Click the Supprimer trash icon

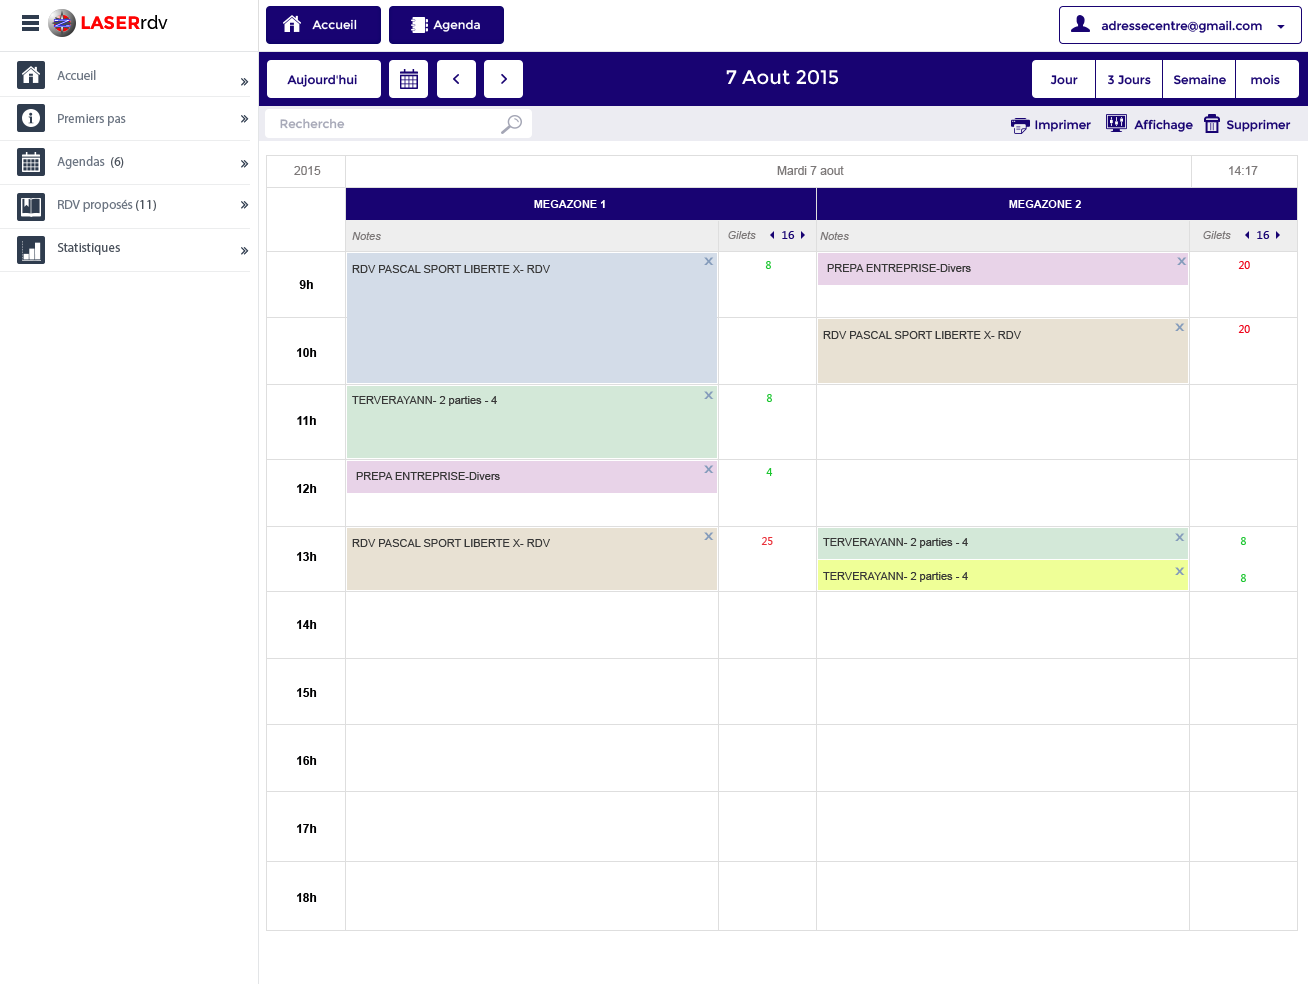point(1212,124)
